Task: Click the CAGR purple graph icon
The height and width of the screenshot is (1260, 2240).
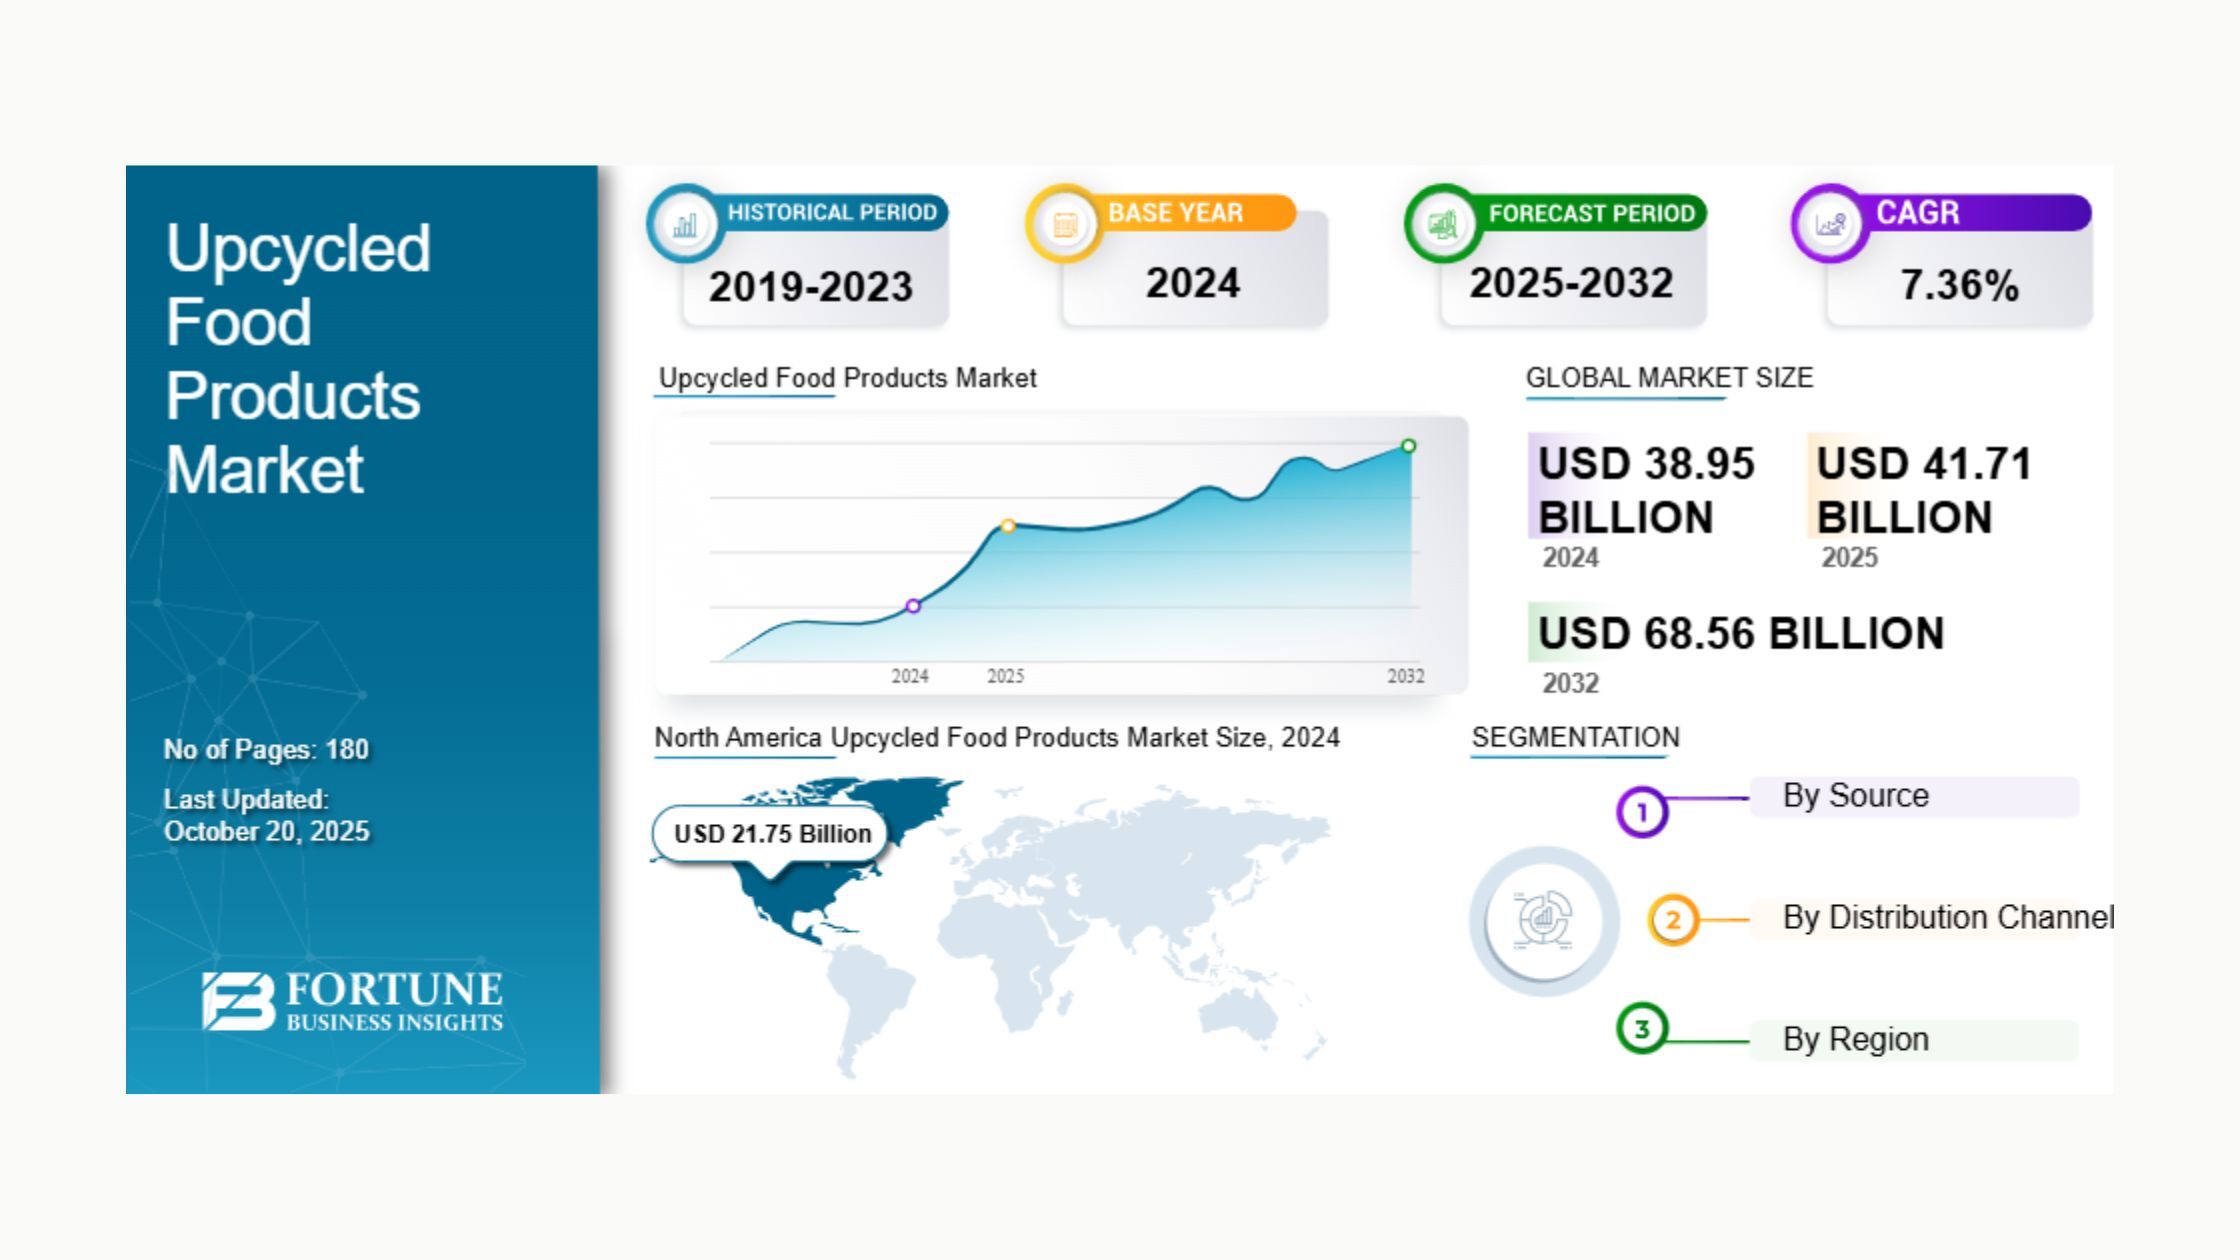Action: coord(1830,224)
